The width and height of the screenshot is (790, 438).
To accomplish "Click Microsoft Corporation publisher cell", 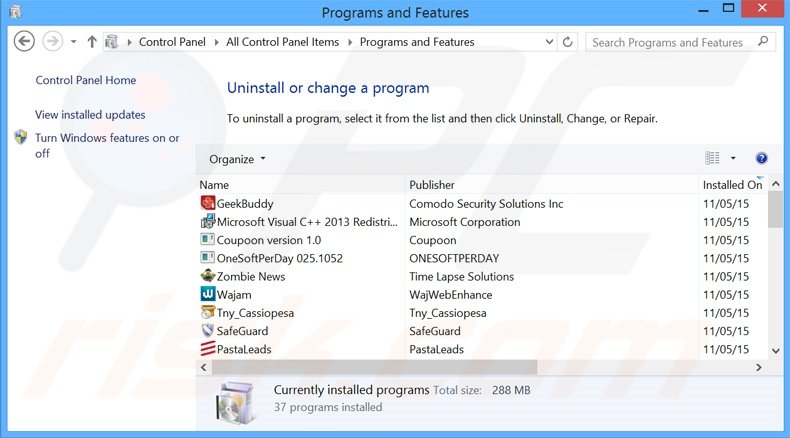I will (x=465, y=222).
